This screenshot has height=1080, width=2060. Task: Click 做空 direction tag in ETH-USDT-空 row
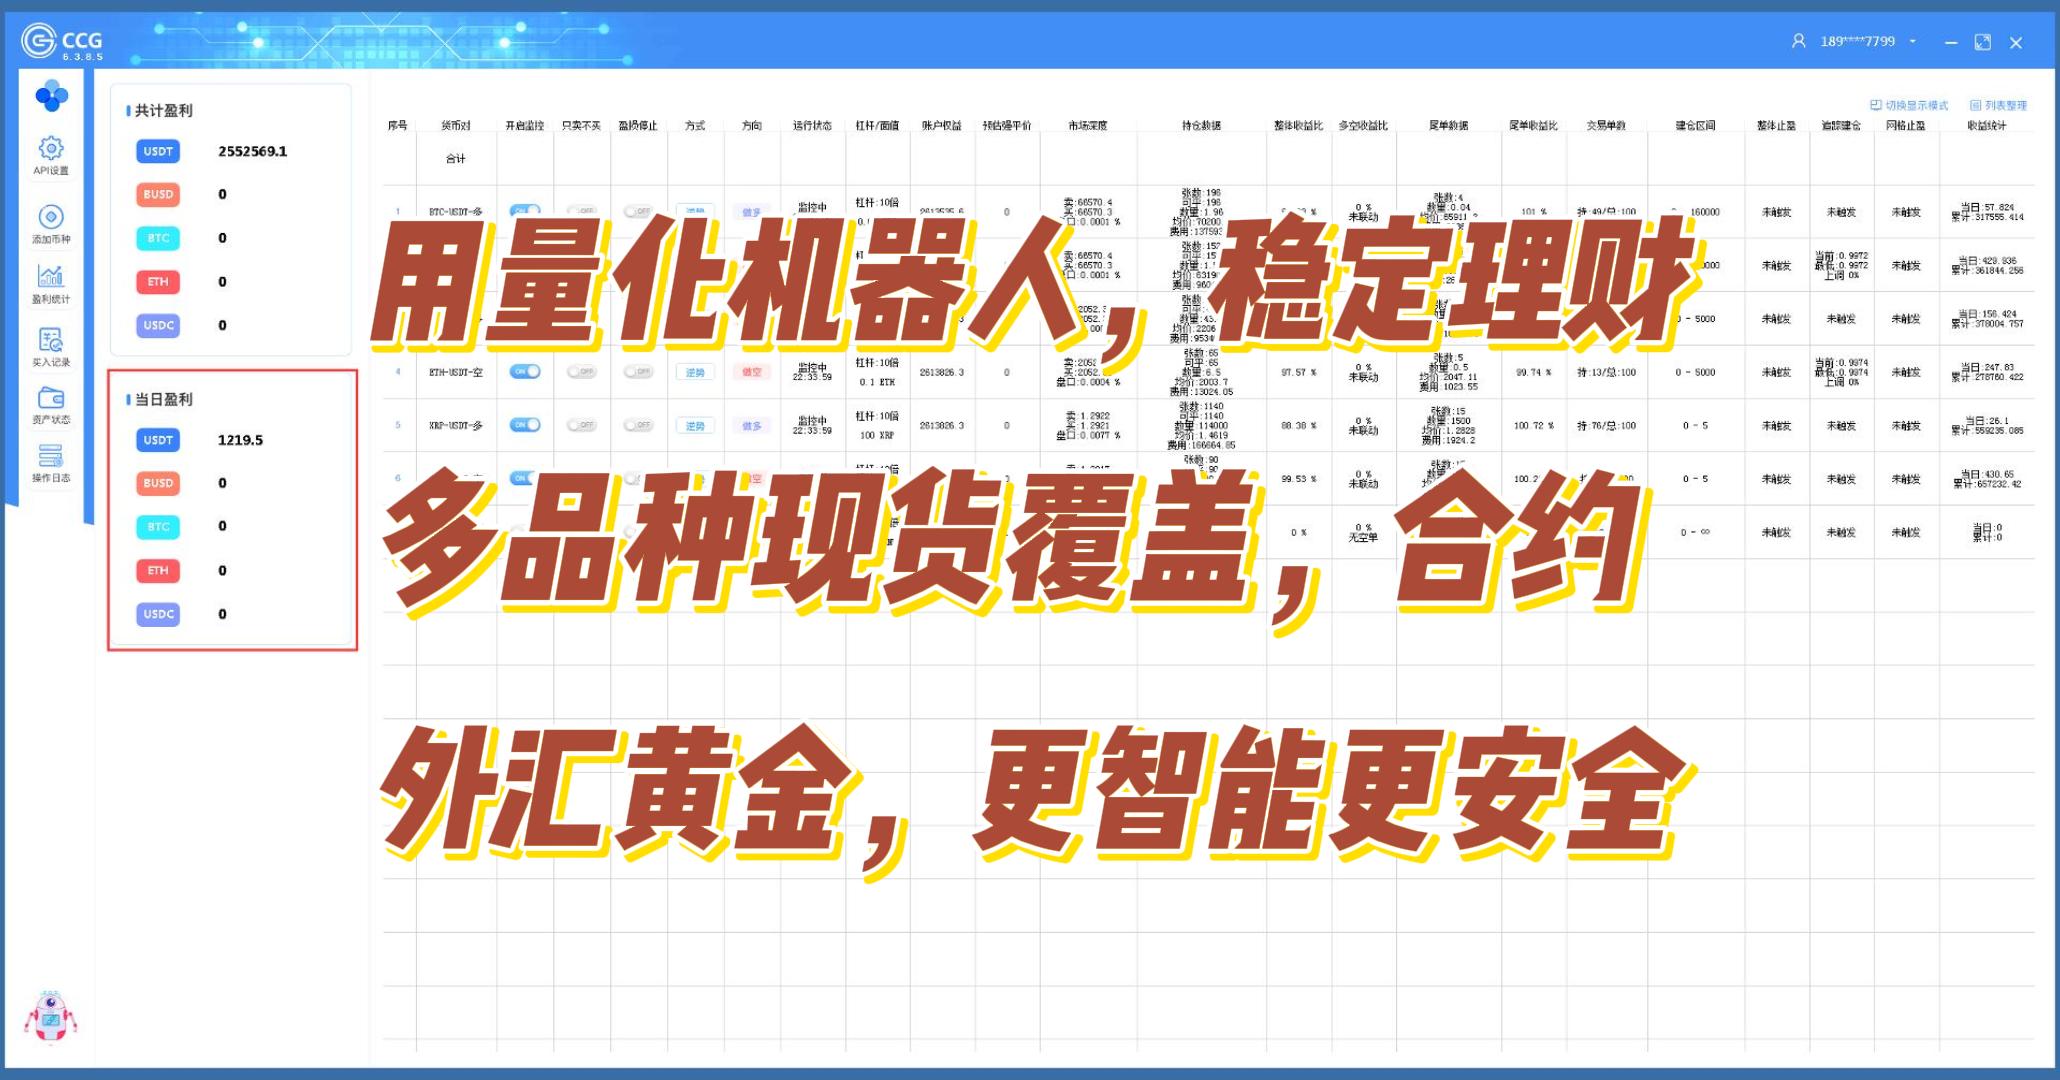coord(751,372)
